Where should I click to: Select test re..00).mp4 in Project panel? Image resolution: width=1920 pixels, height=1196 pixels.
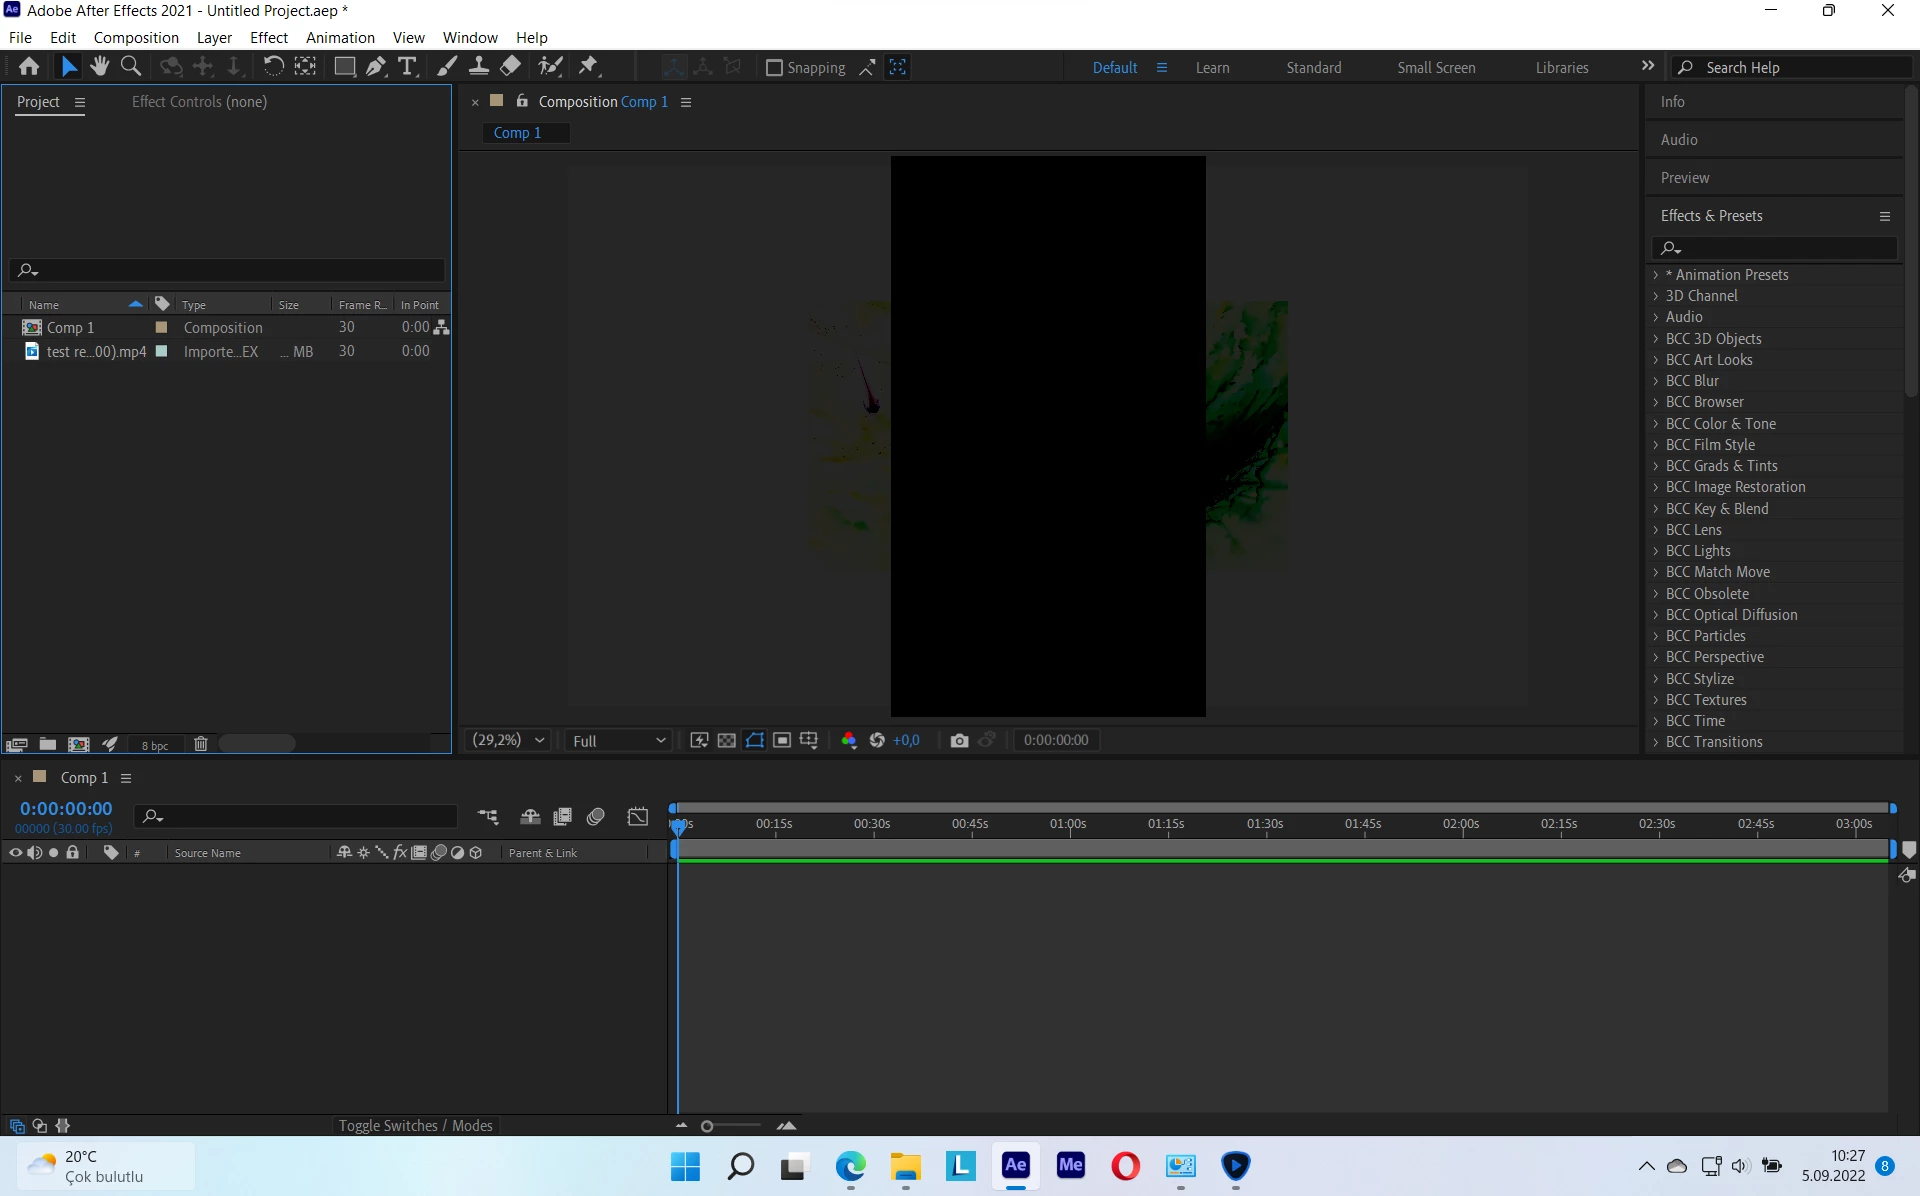(x=96, y=352)
